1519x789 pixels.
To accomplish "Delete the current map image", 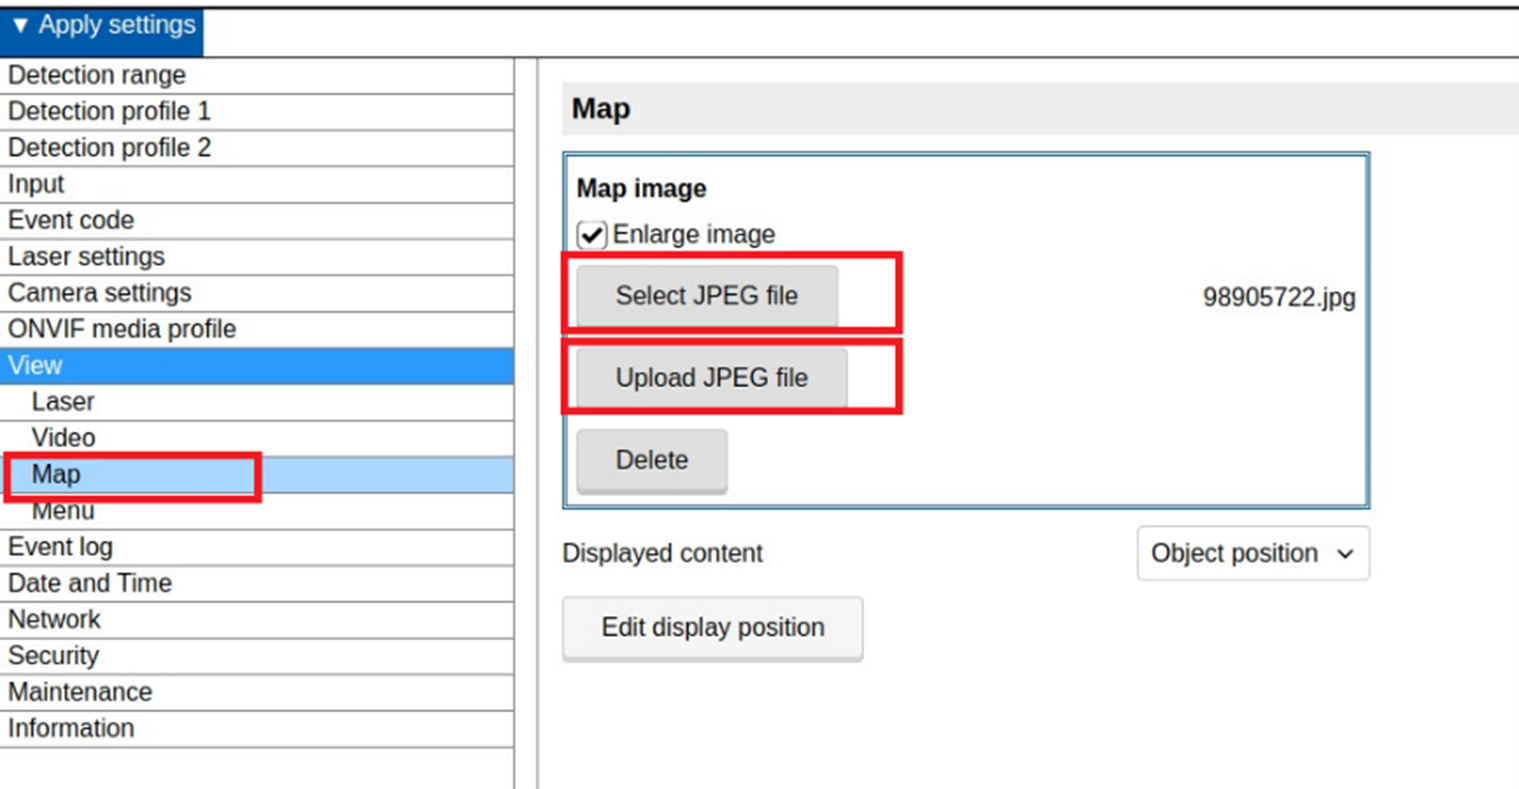I will tap(651, 460).
